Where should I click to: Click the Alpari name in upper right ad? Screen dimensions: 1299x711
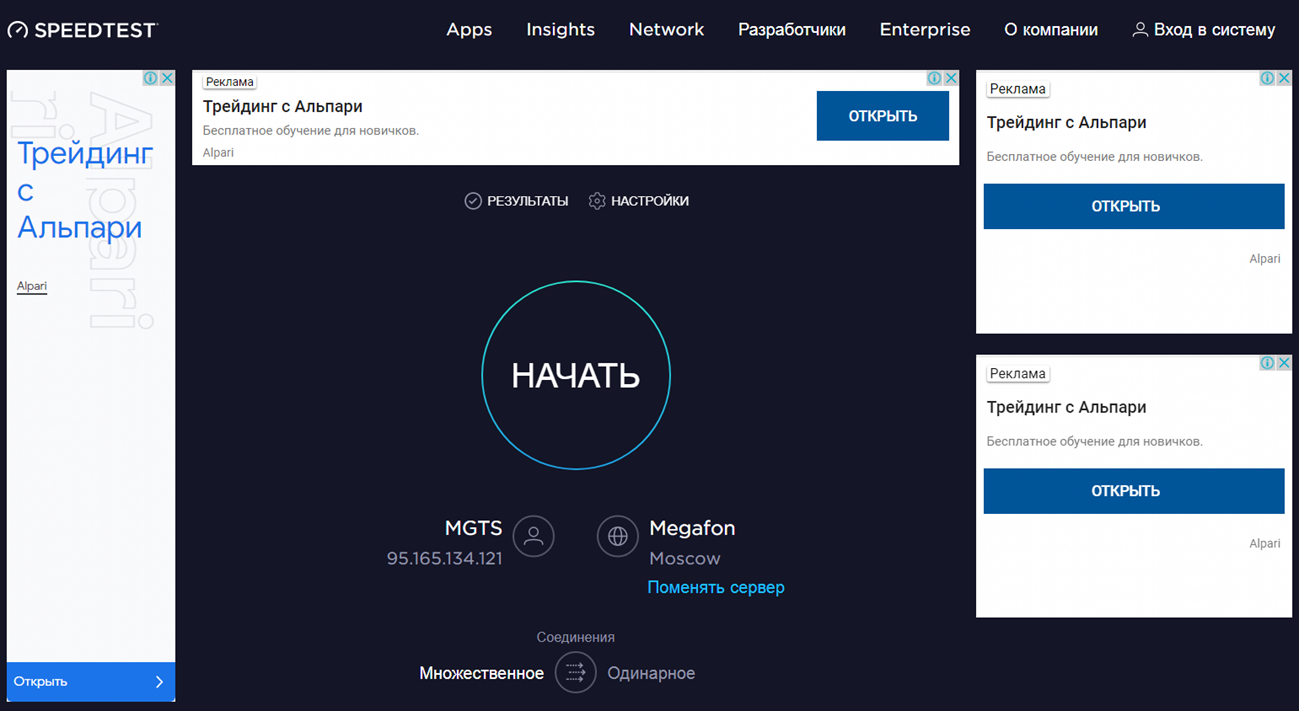tap(1265, 259)
